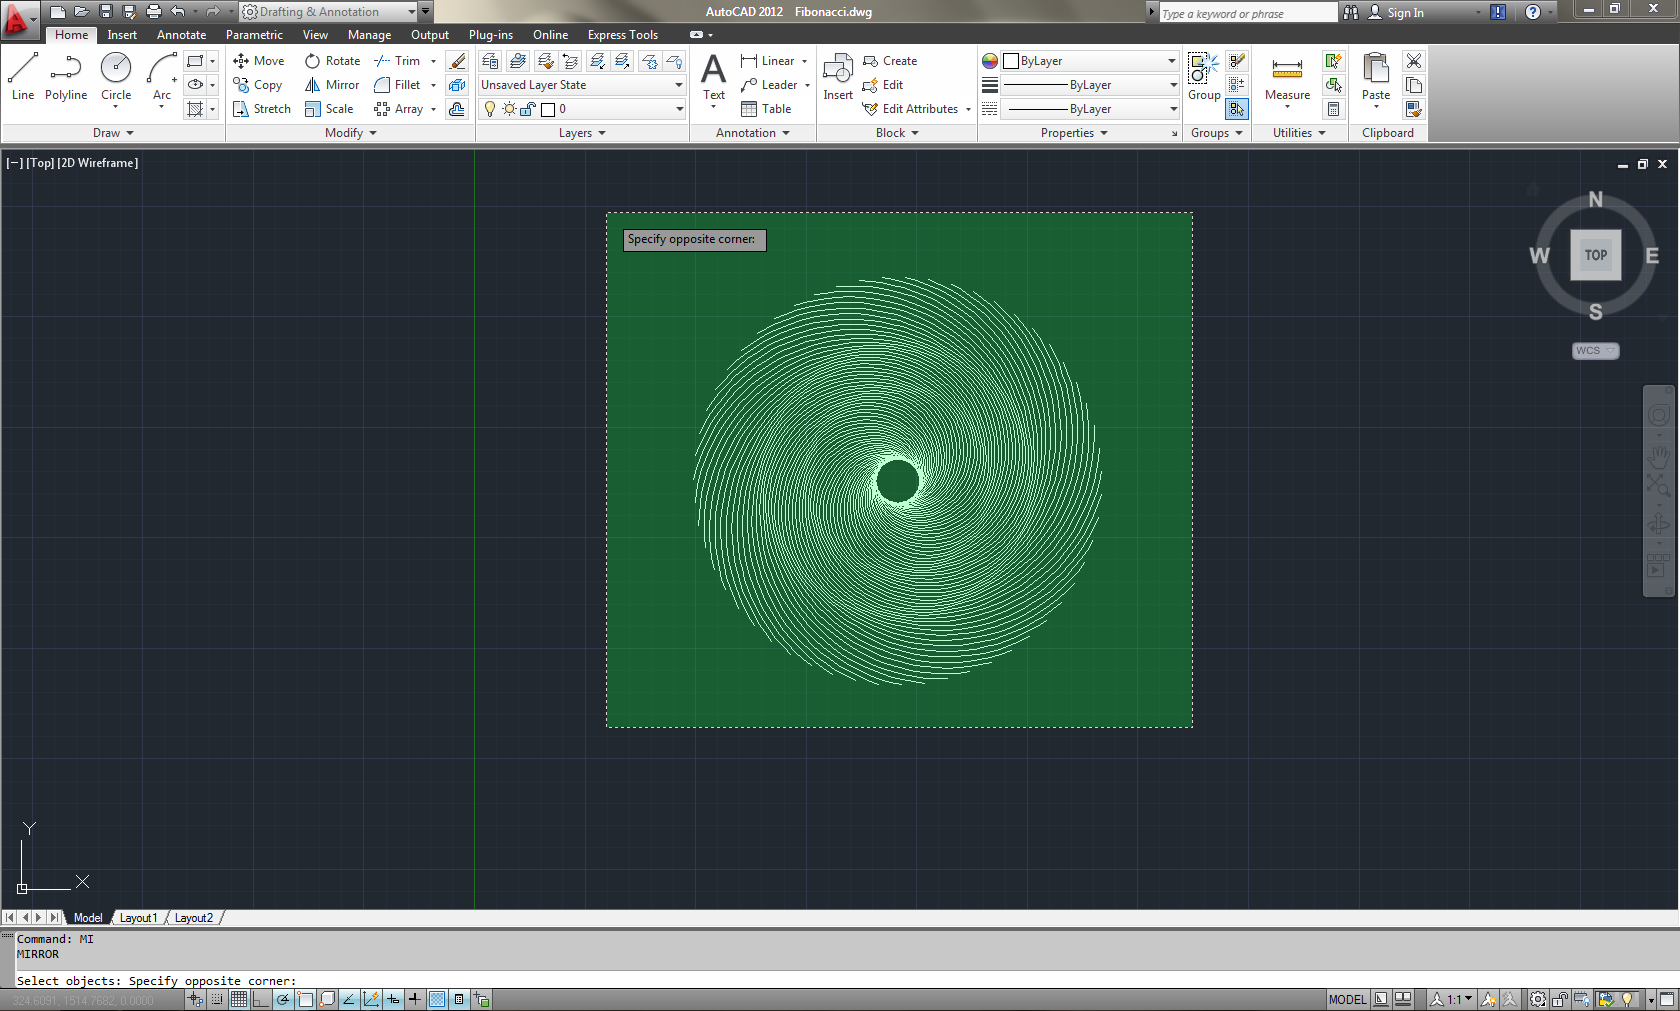Activate the Rotate command
This screenshot has width=1680, height=1011.
[x=332, y=61]
